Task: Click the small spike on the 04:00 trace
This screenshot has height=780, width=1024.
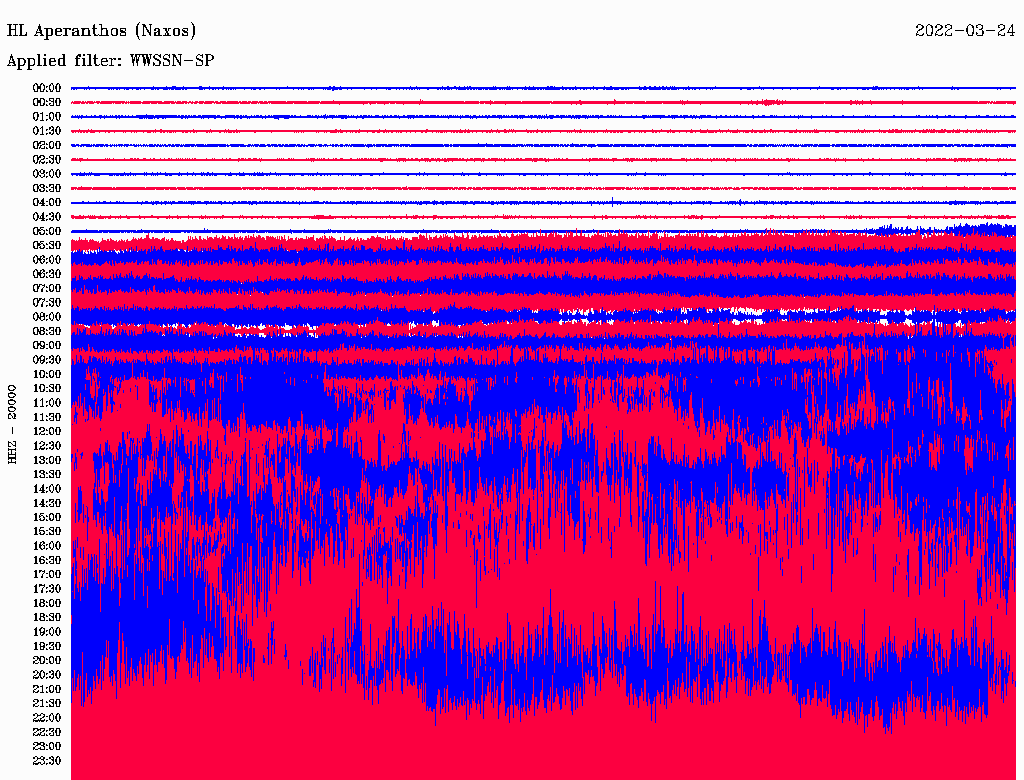Action: 612,201
